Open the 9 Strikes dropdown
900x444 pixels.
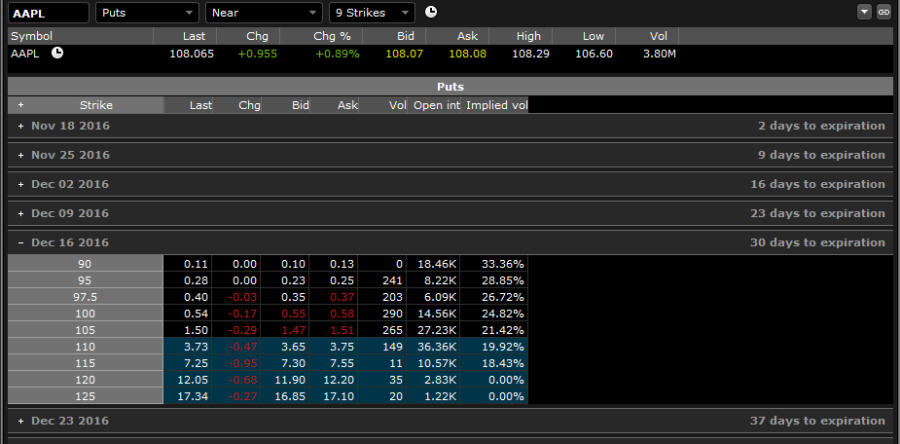[x=372, y=13]
